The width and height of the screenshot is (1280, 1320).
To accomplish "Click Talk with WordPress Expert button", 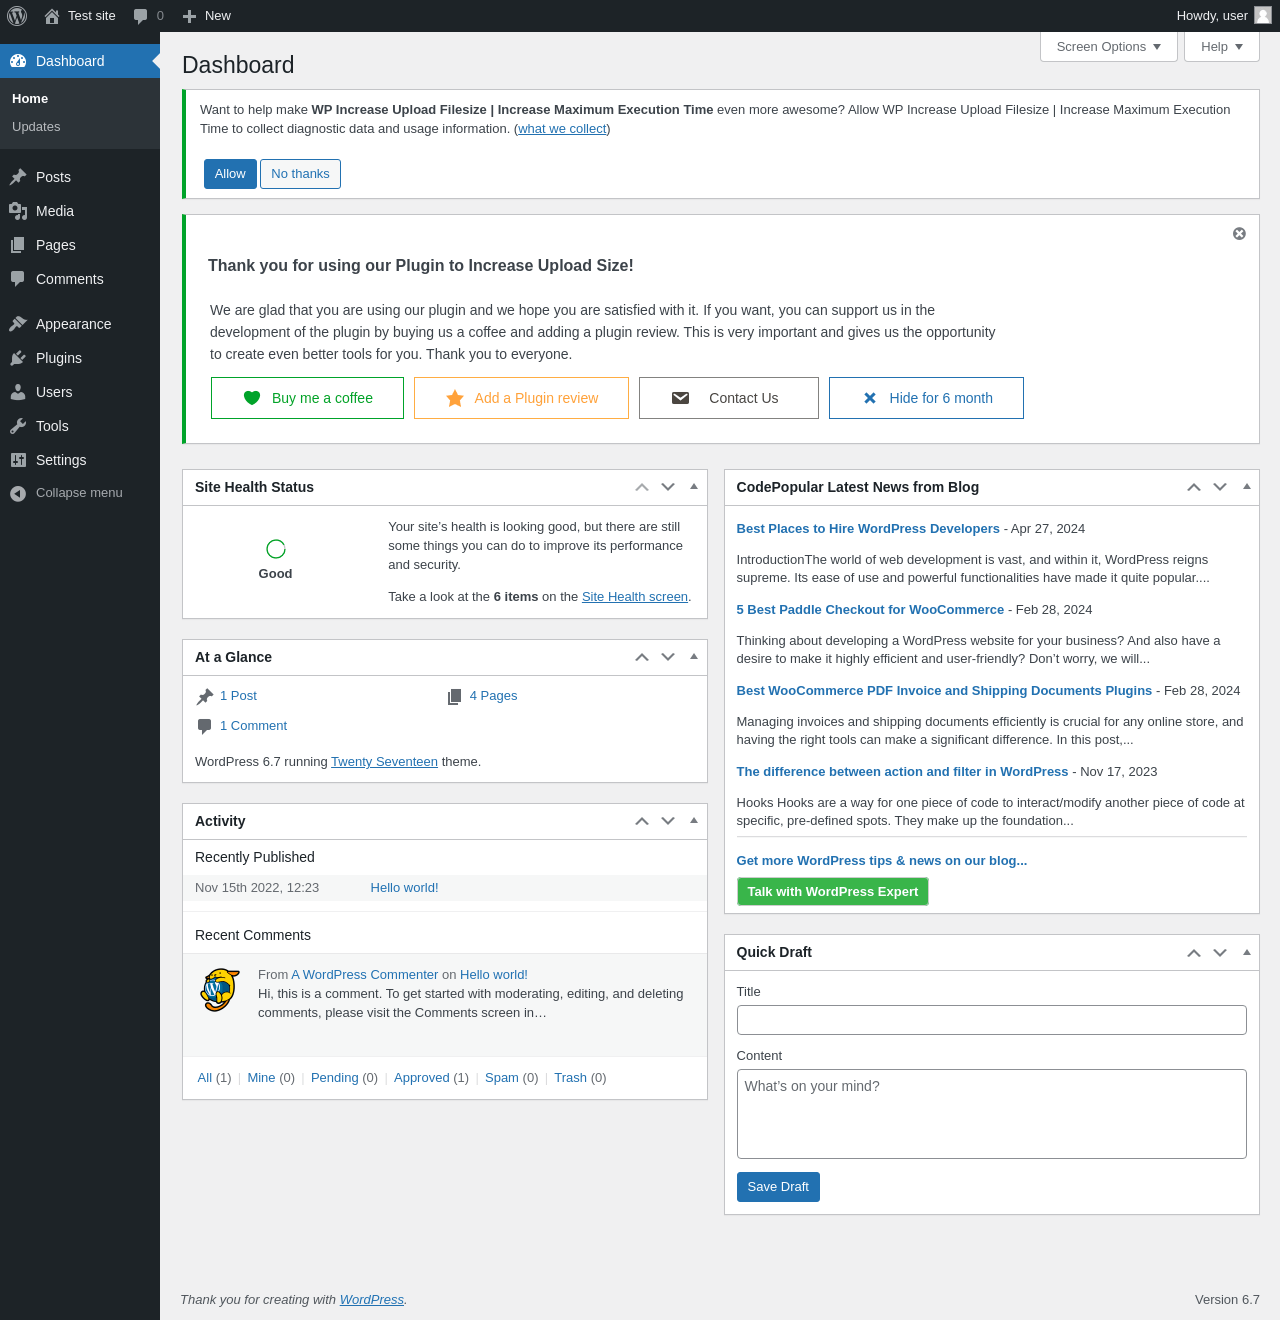I will tap(833, 892).
